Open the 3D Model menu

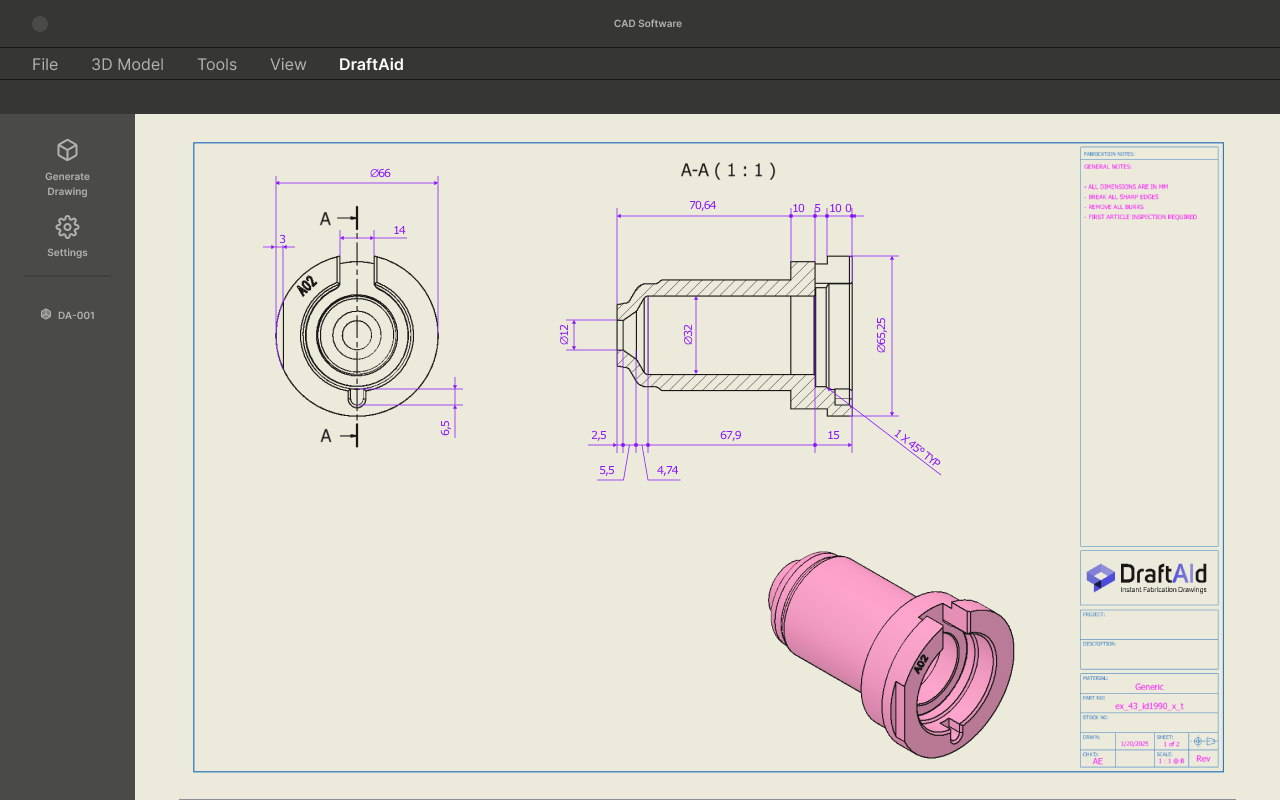coord(127,64)
